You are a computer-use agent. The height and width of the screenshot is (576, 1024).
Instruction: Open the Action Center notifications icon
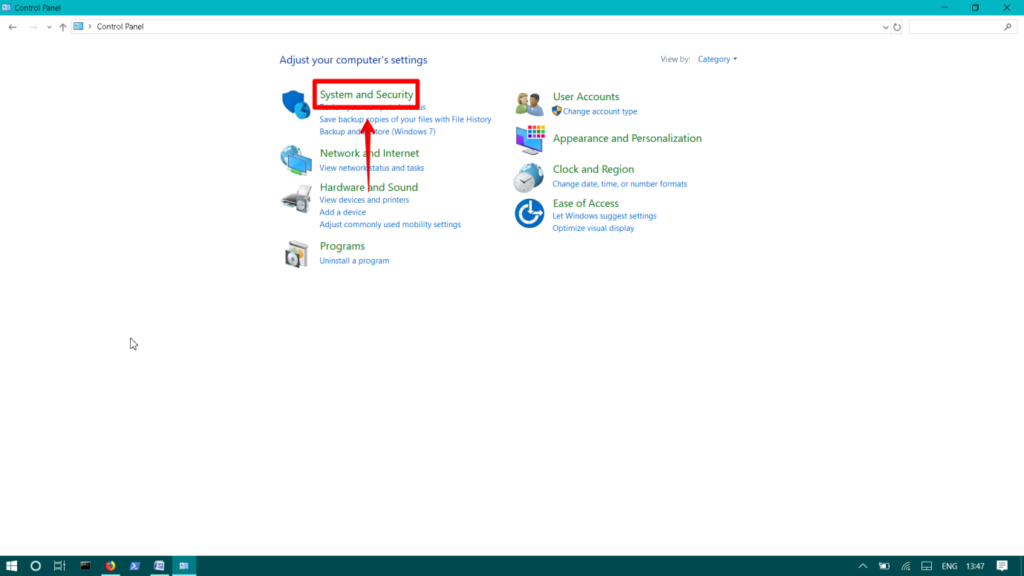click(1002, 566)
